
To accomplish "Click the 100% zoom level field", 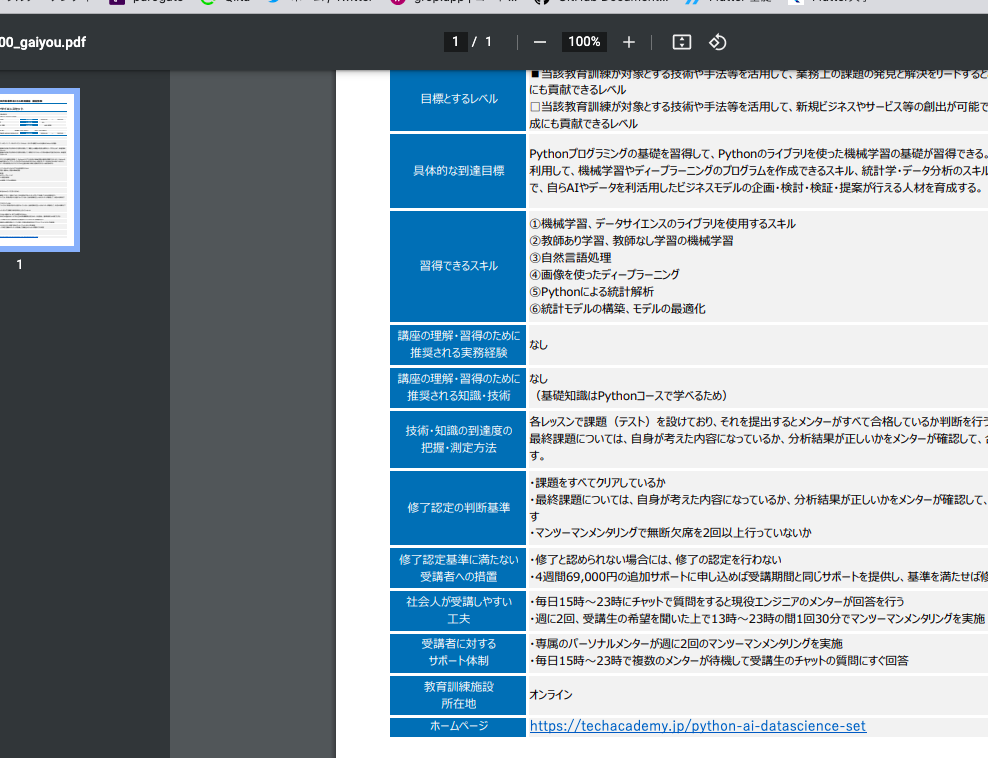I will pyautogui.click(x=584, y=42).
